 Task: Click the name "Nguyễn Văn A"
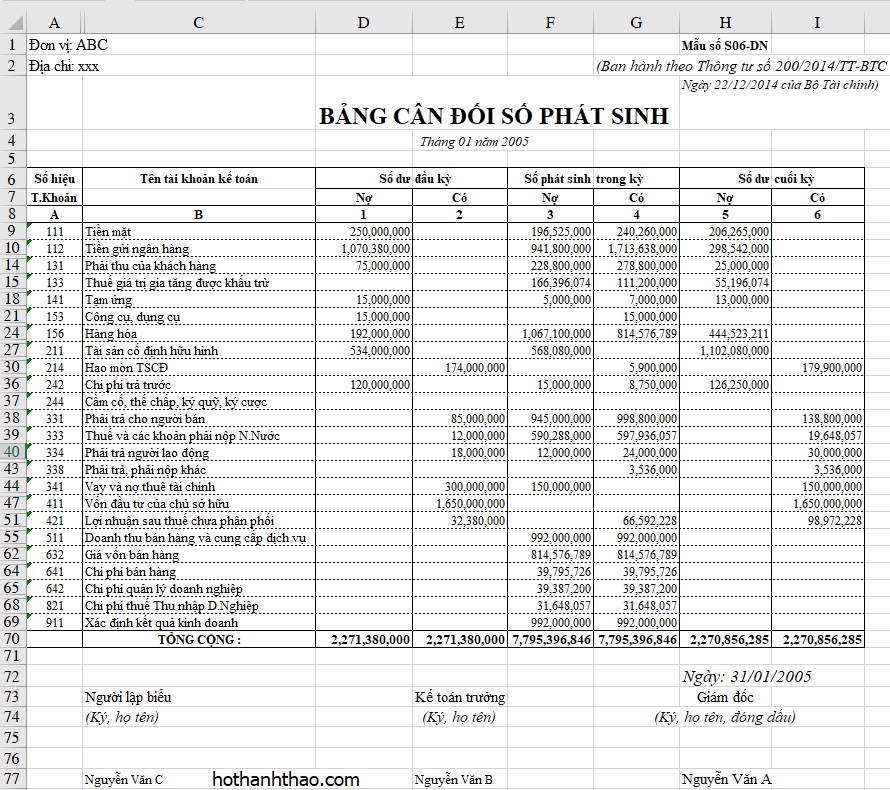(x=727, y=779)
